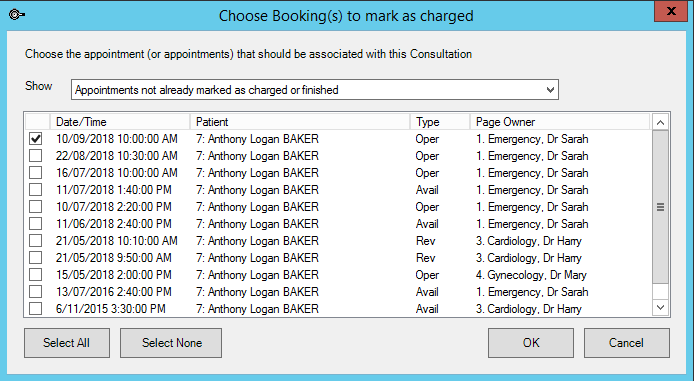Click the Rev type in the 9:50:00 AM row
The width and height of the screenshot is (694, 381).
tap(425, 258)
